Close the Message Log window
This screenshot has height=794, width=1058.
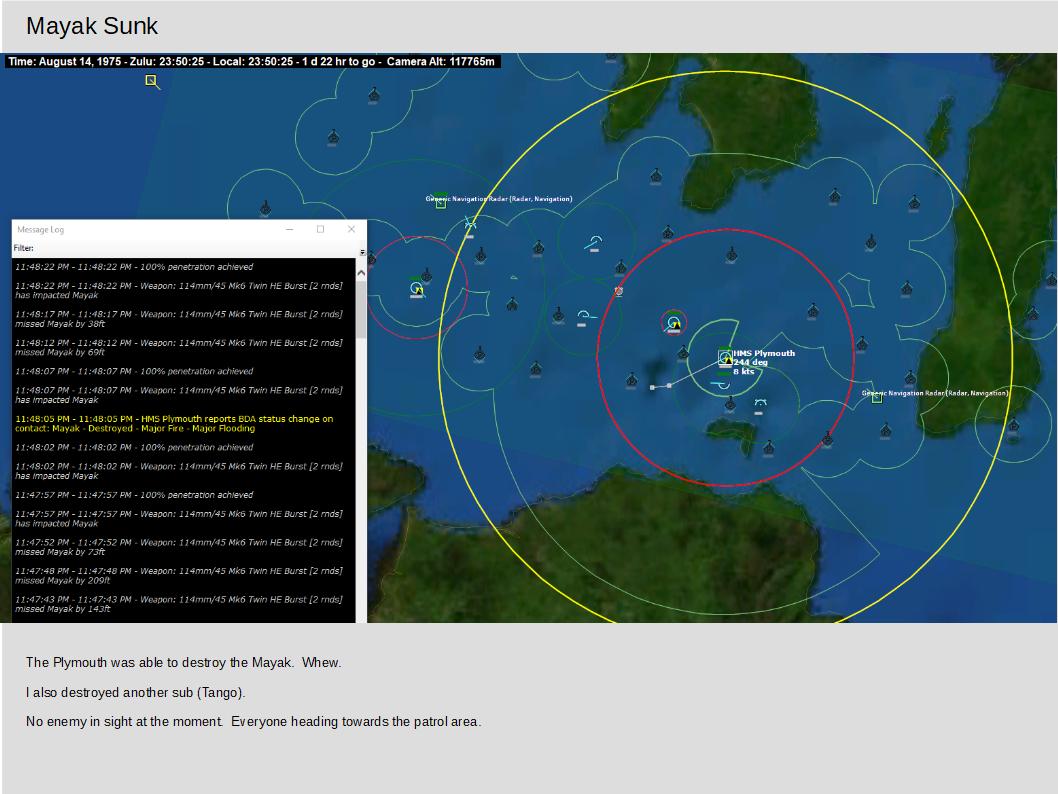[x=352, y=229]
